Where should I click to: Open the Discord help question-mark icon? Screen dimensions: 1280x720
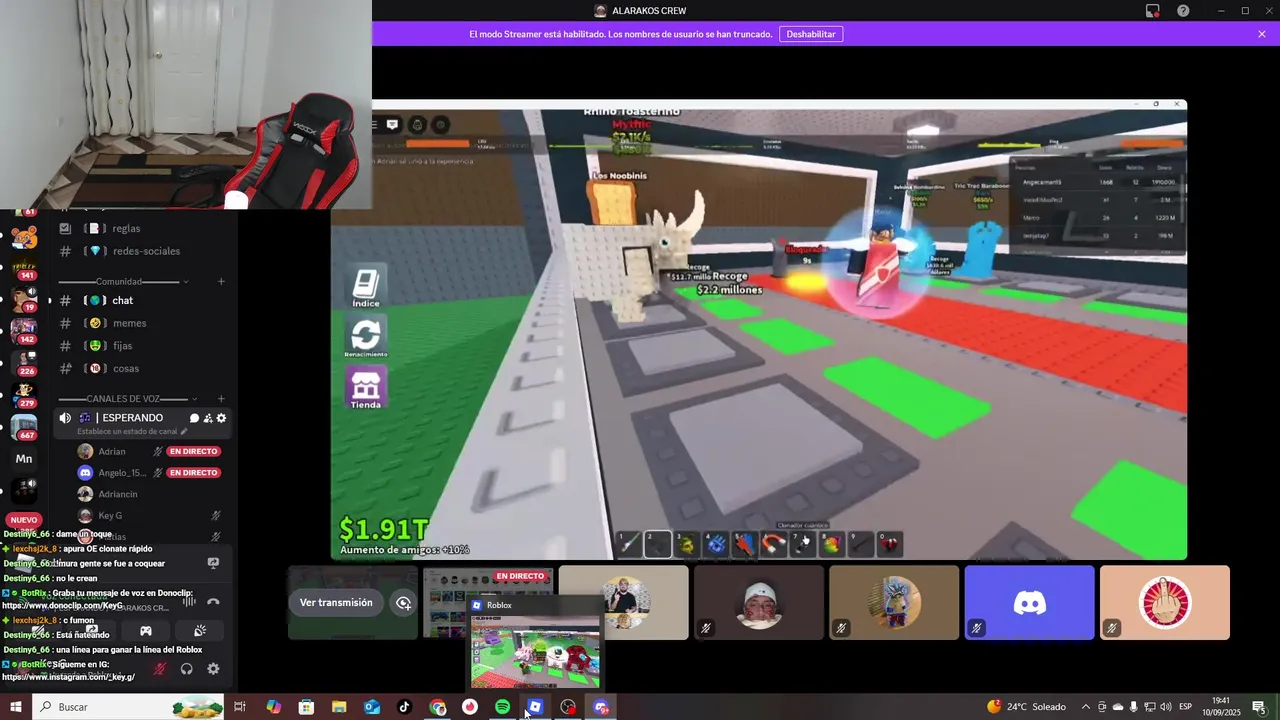click(1183, 11)
